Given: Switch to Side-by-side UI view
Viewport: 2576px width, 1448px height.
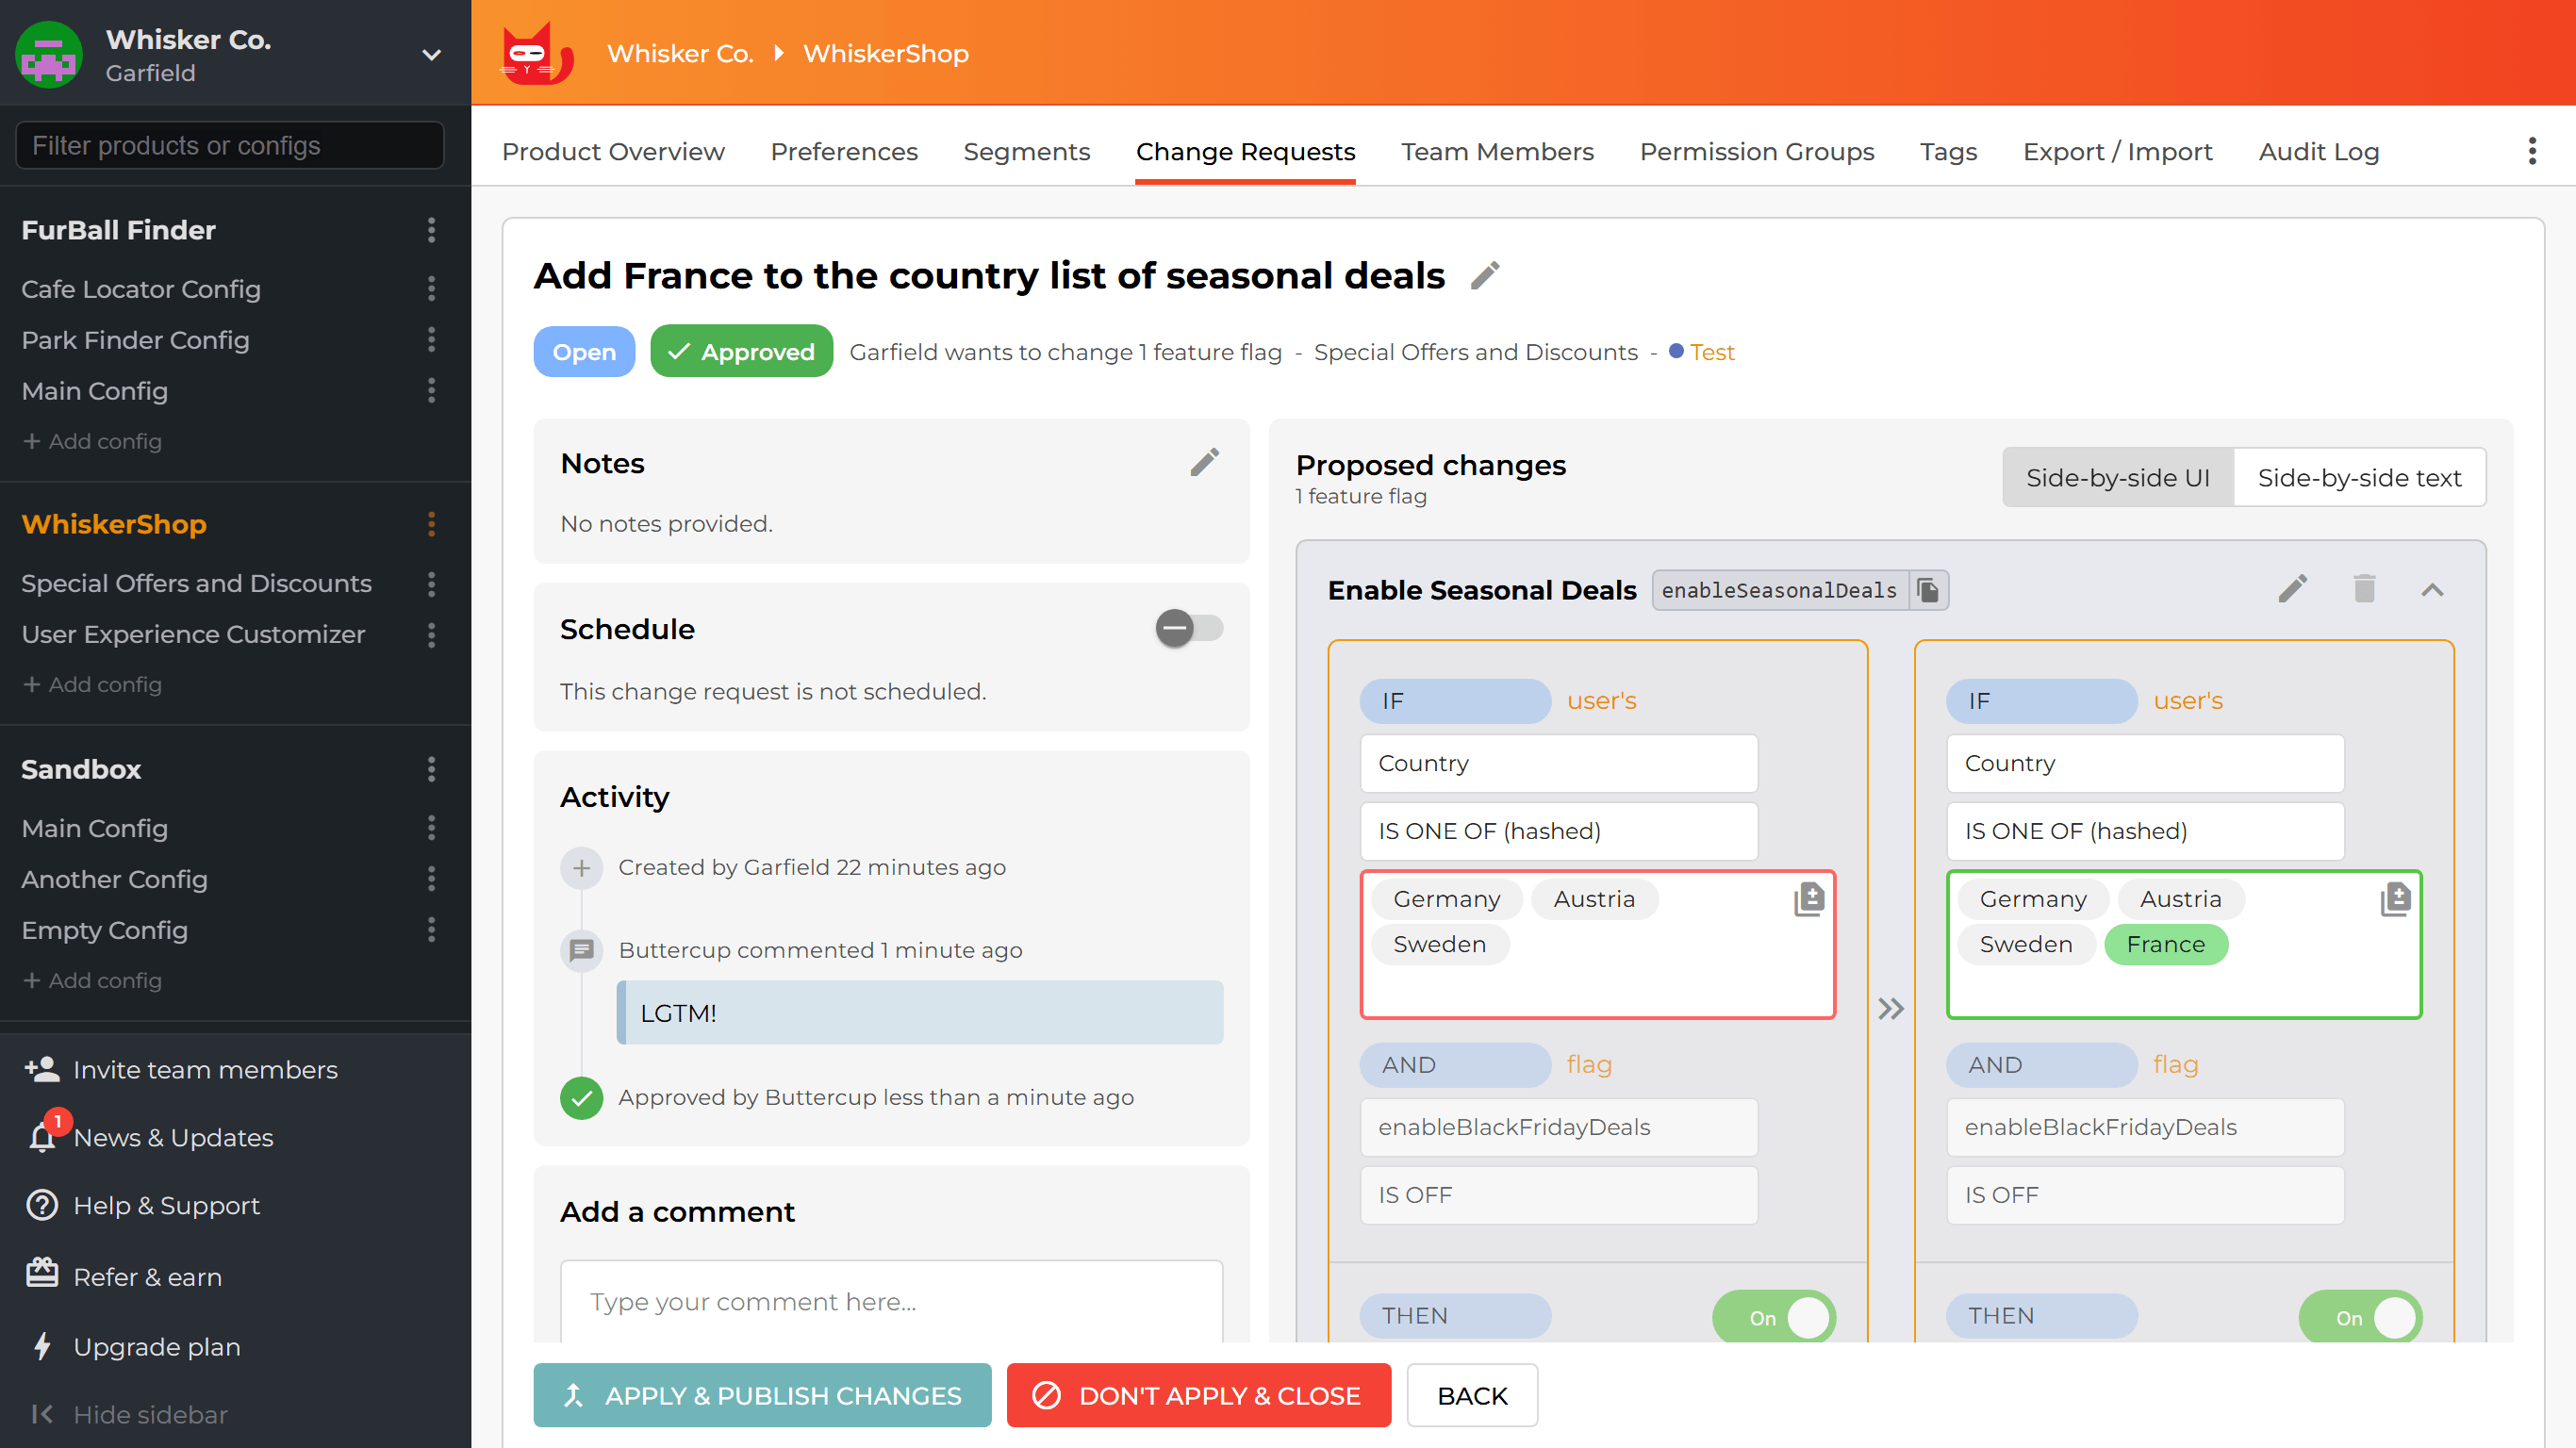Looking at the screenshot, I should 2118,478.
